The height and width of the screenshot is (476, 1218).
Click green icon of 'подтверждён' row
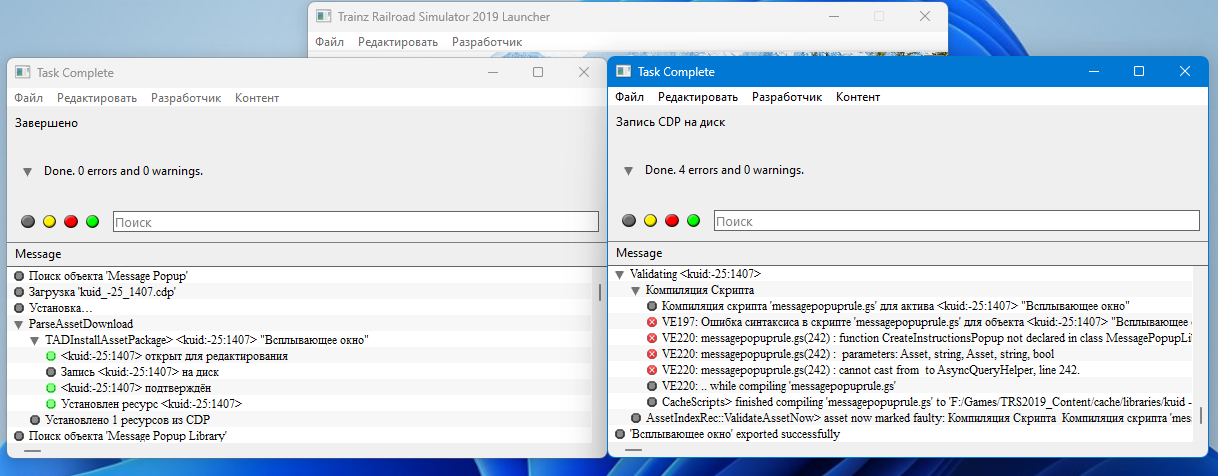pos(52,388)
